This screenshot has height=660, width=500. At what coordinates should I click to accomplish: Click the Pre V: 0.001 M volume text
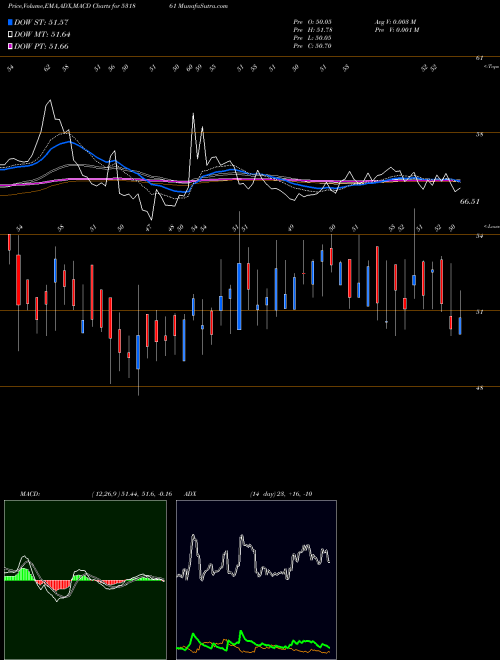(396, 30)
